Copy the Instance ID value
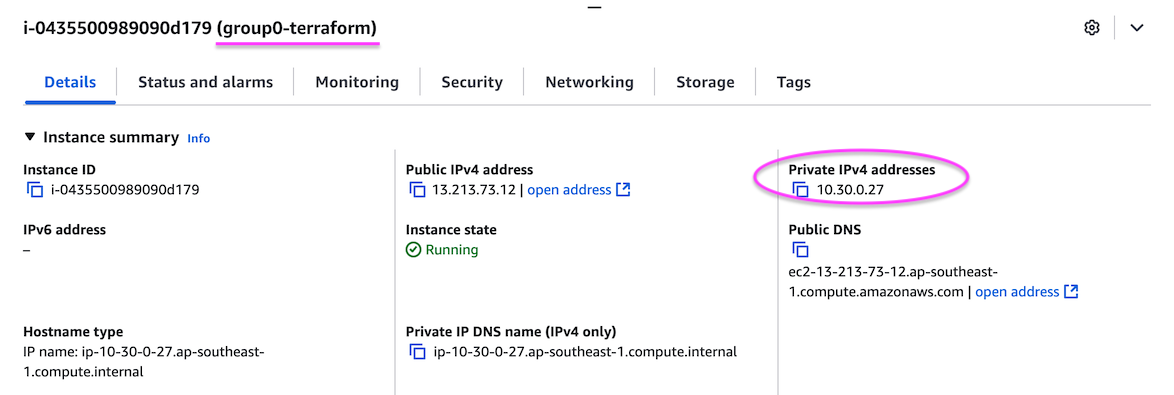The width and height of the screenshot is (1174, 395). 35,190
